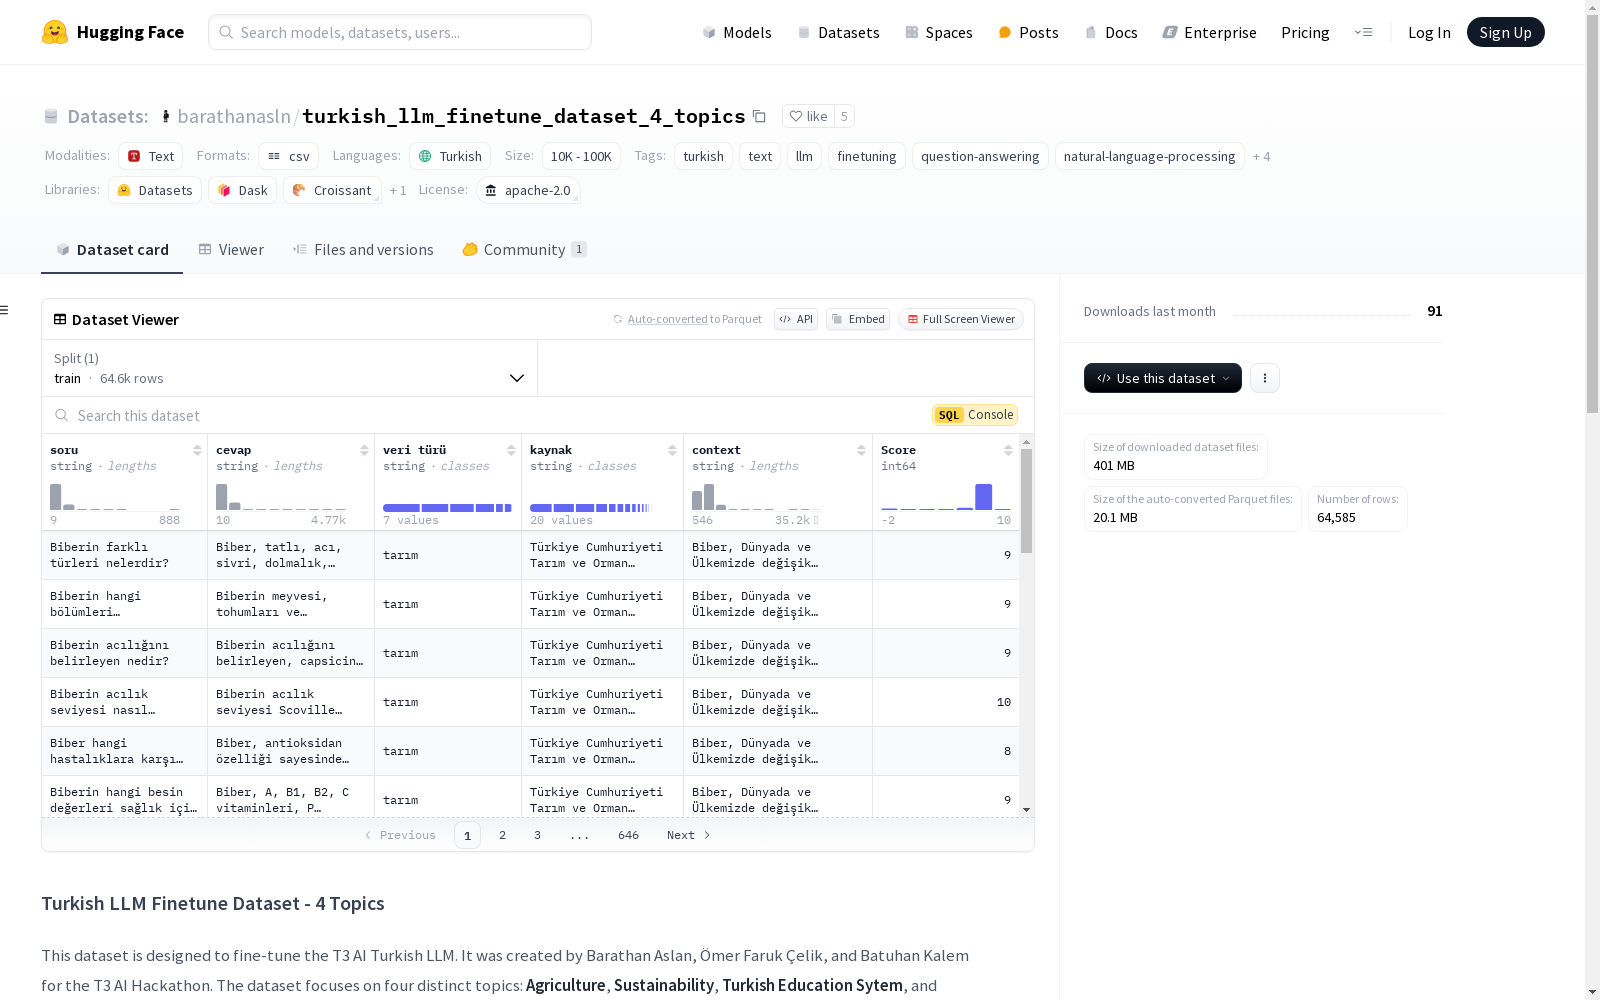This screenshot has height=1000, width=1600.
Task: Go to the Pricing page
Action: [1305, 32]
